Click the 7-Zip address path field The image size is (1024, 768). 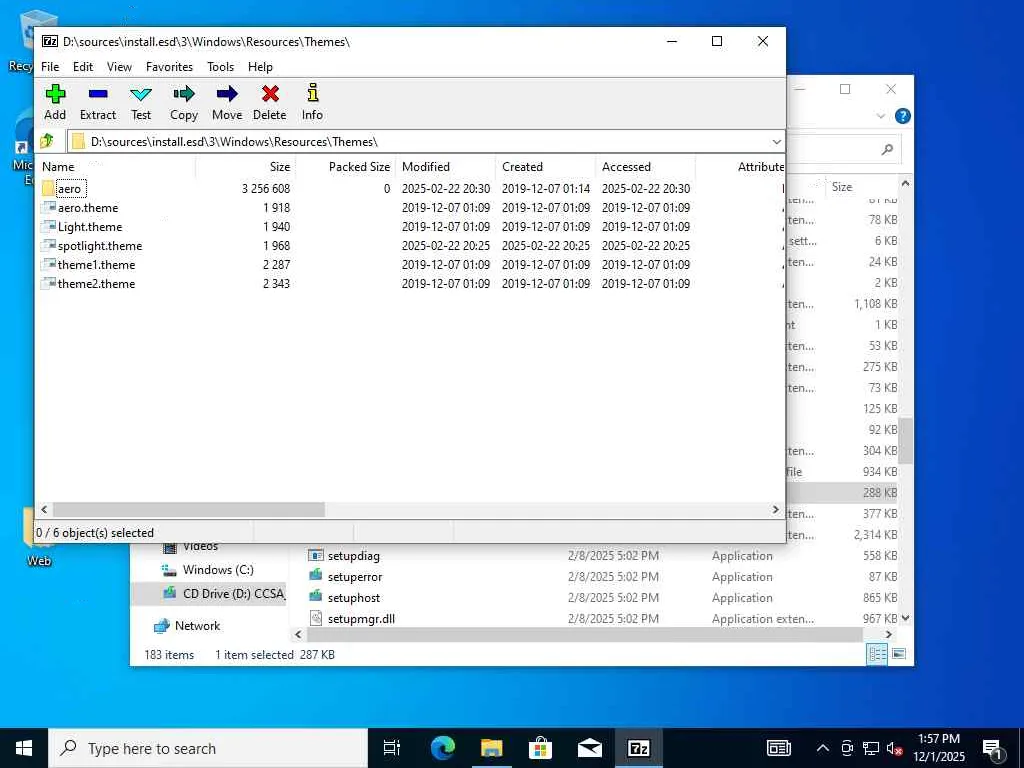(419, 142)
